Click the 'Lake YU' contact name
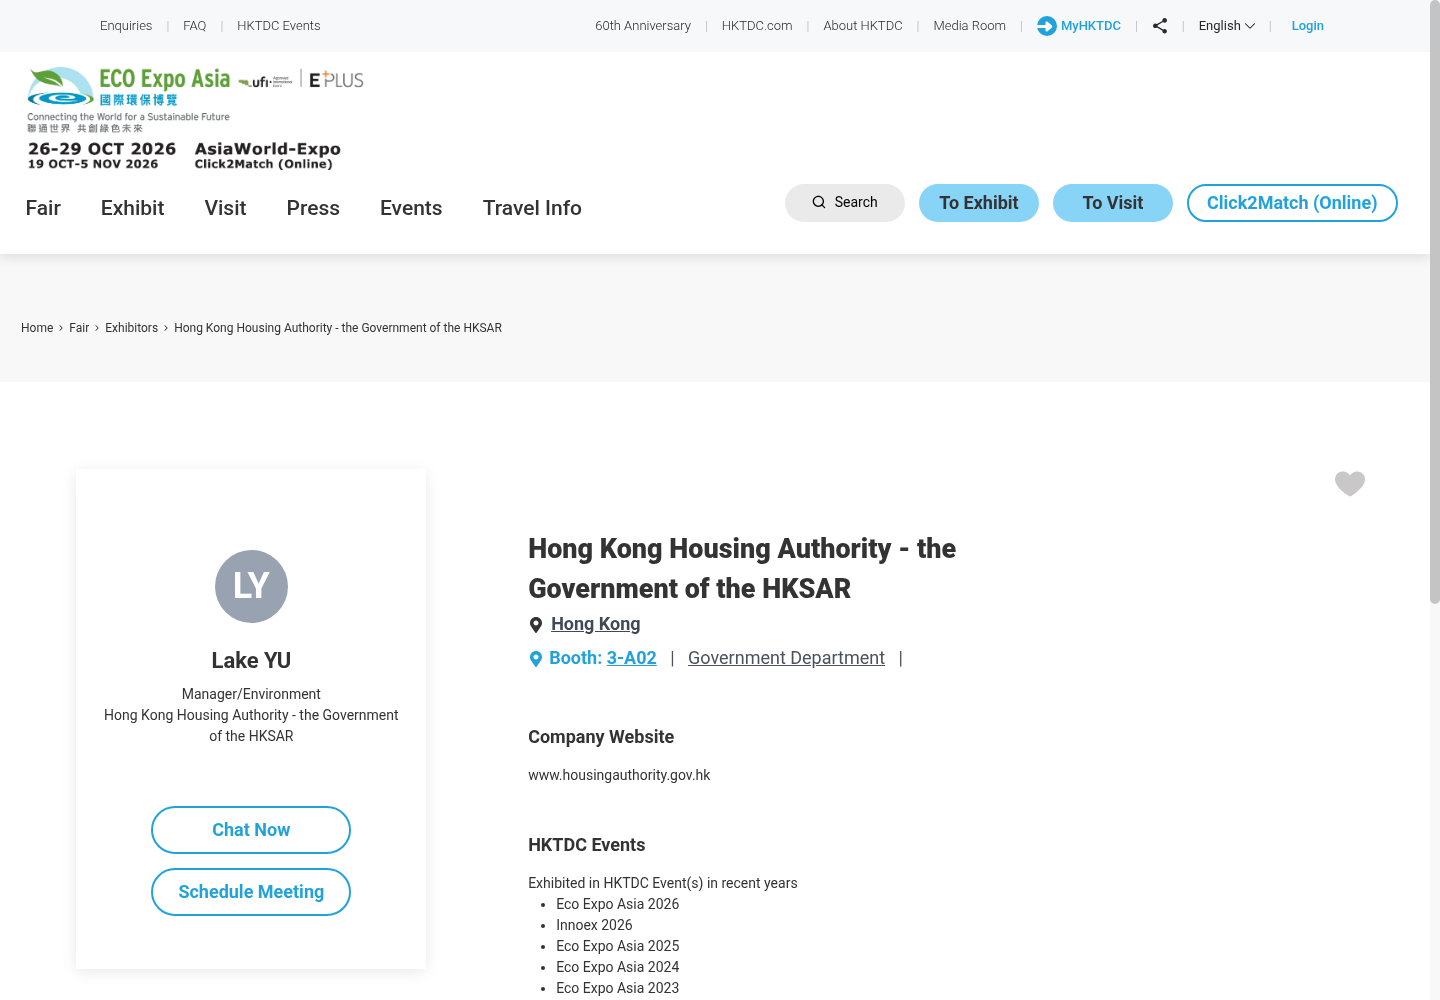This screenshot has height=1000, width=1440. pyautogui.click(x=251, y=660)
